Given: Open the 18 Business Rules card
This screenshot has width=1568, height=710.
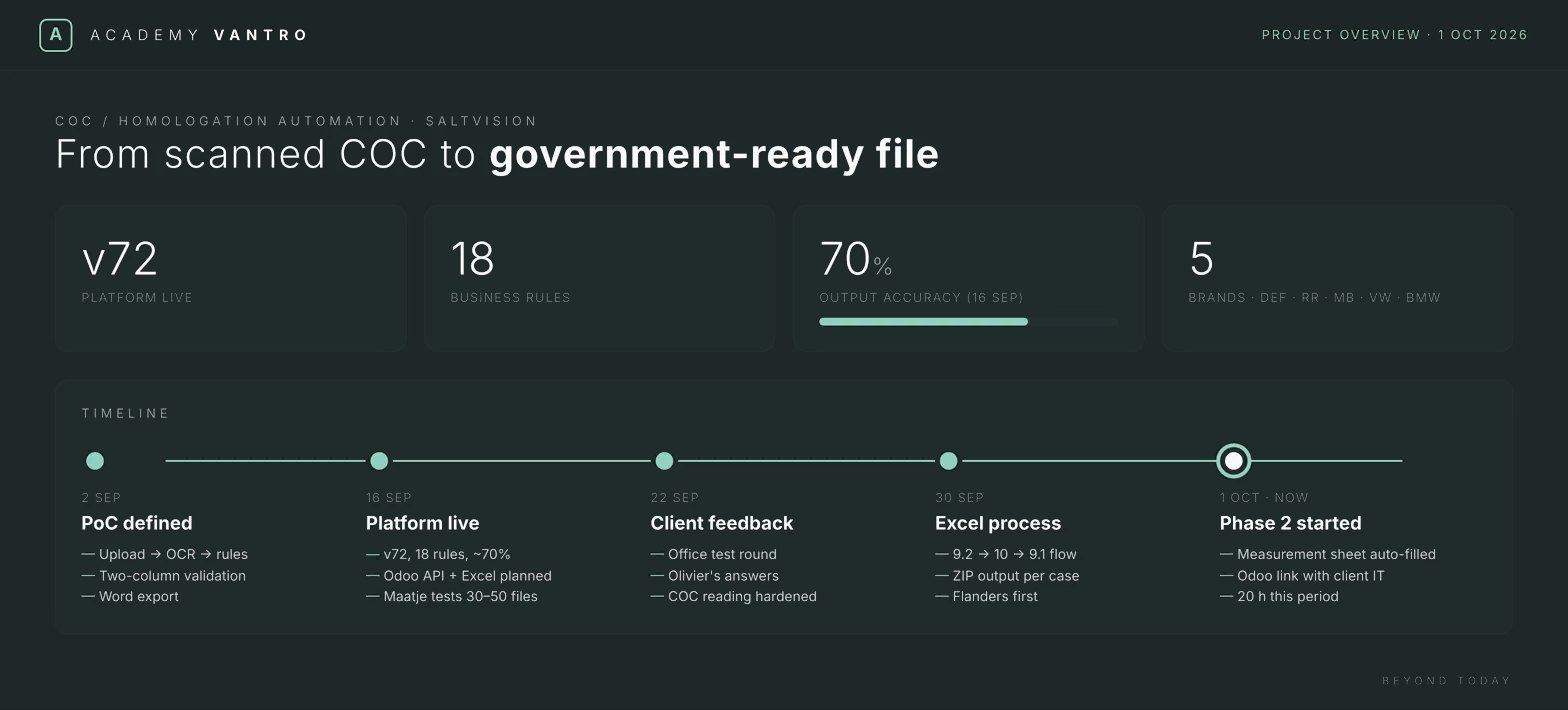Looking at the screenshot, I should [600, 278].
